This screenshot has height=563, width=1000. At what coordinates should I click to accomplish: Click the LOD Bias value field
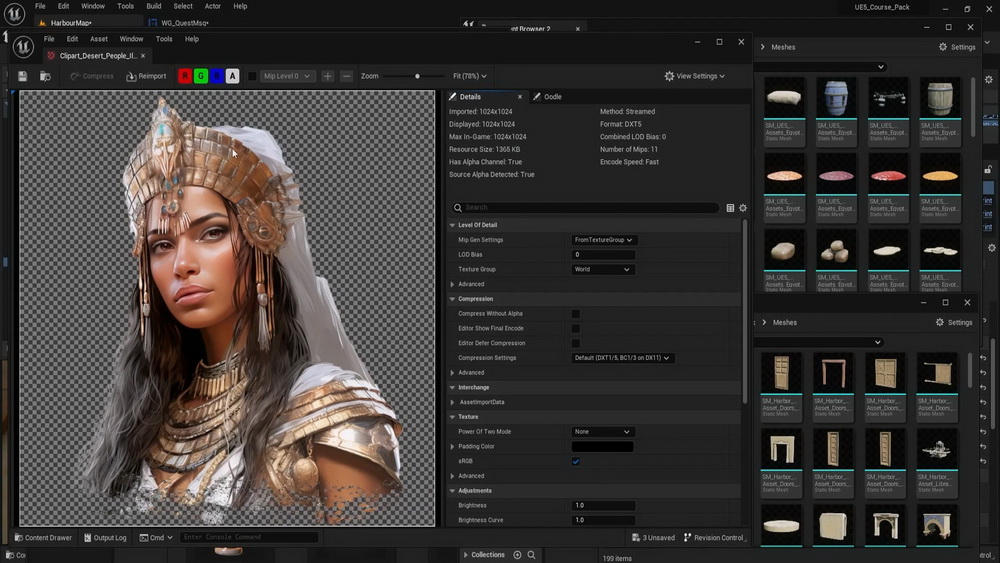603,254
